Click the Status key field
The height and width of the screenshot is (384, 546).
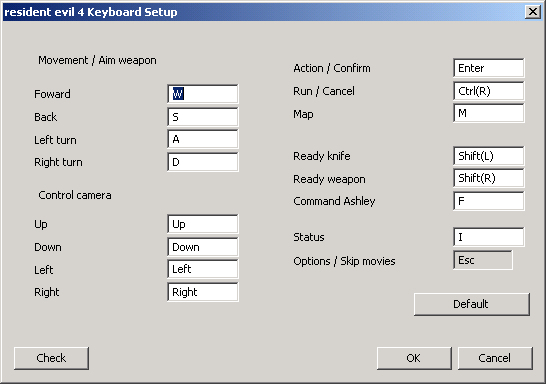pyautogui.click(x=489, y=237)
